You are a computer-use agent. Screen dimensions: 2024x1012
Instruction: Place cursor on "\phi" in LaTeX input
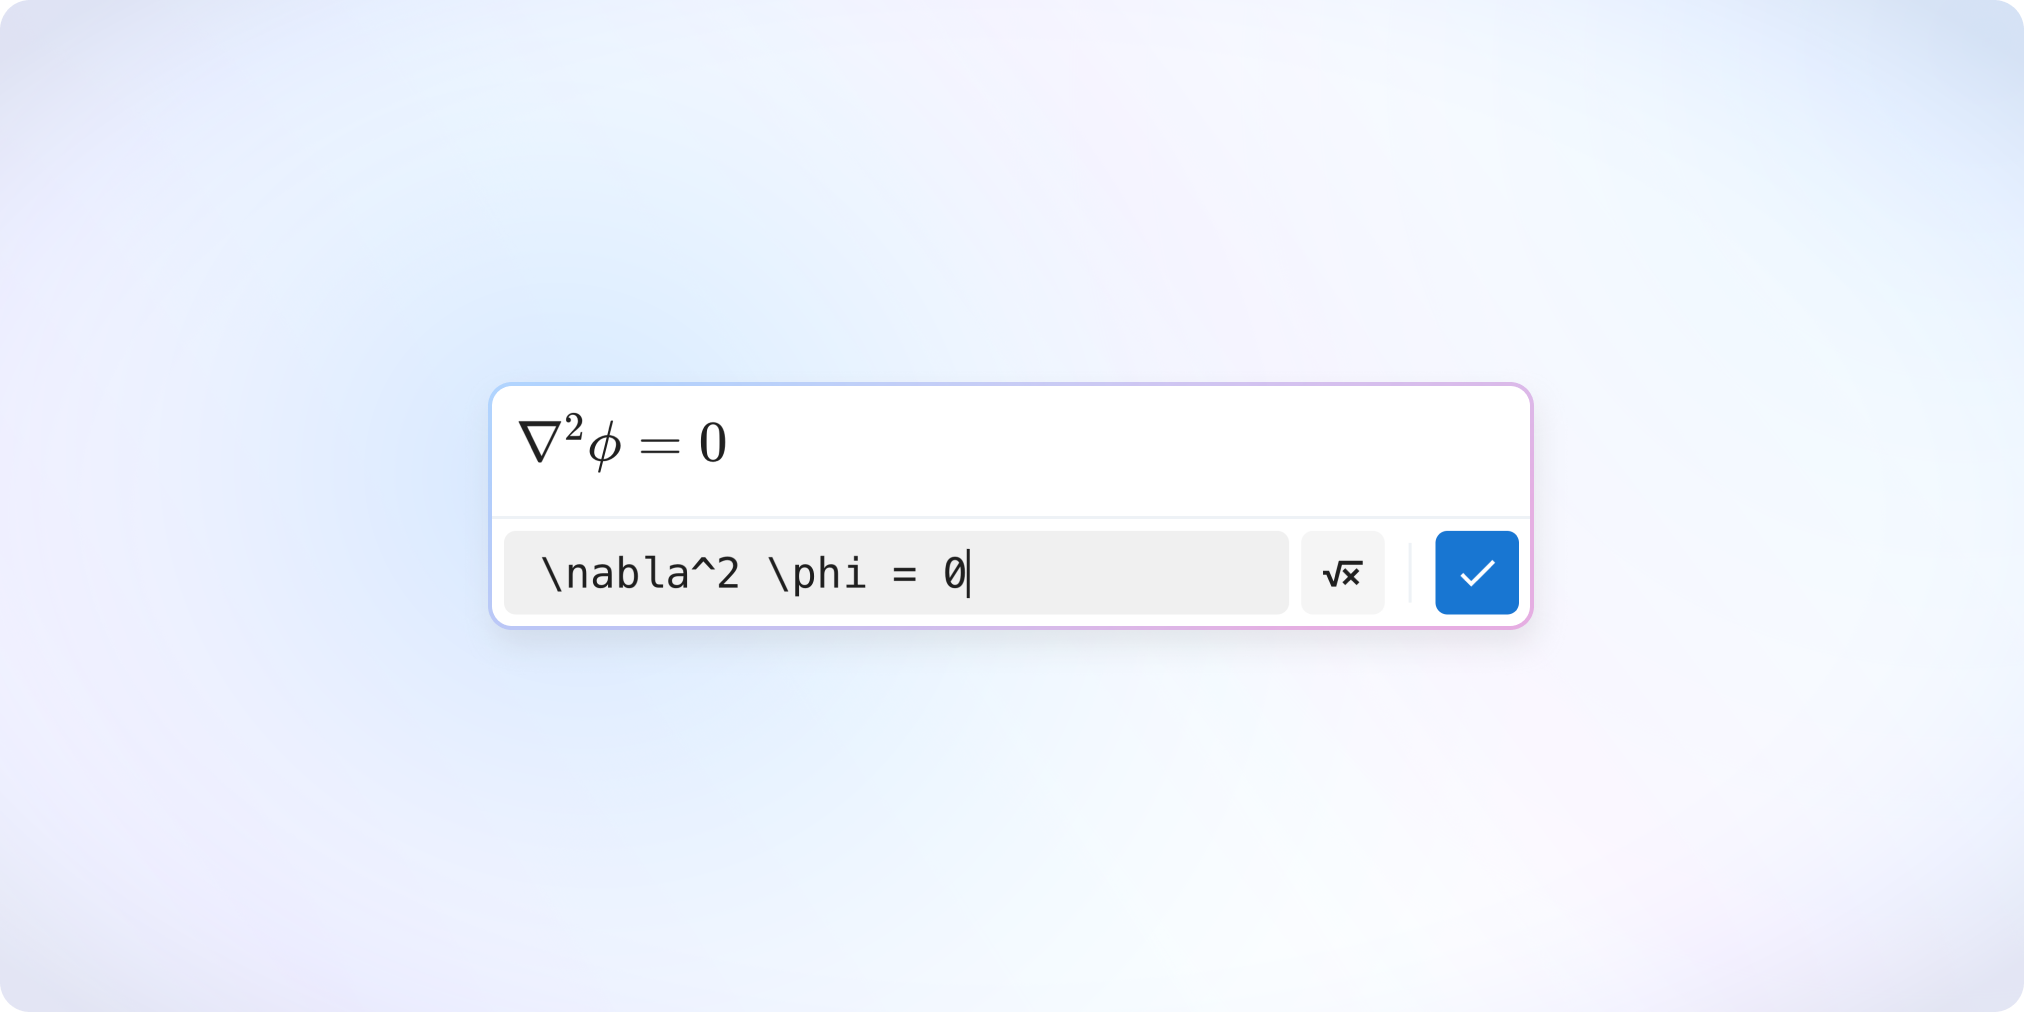pos(816,574)
